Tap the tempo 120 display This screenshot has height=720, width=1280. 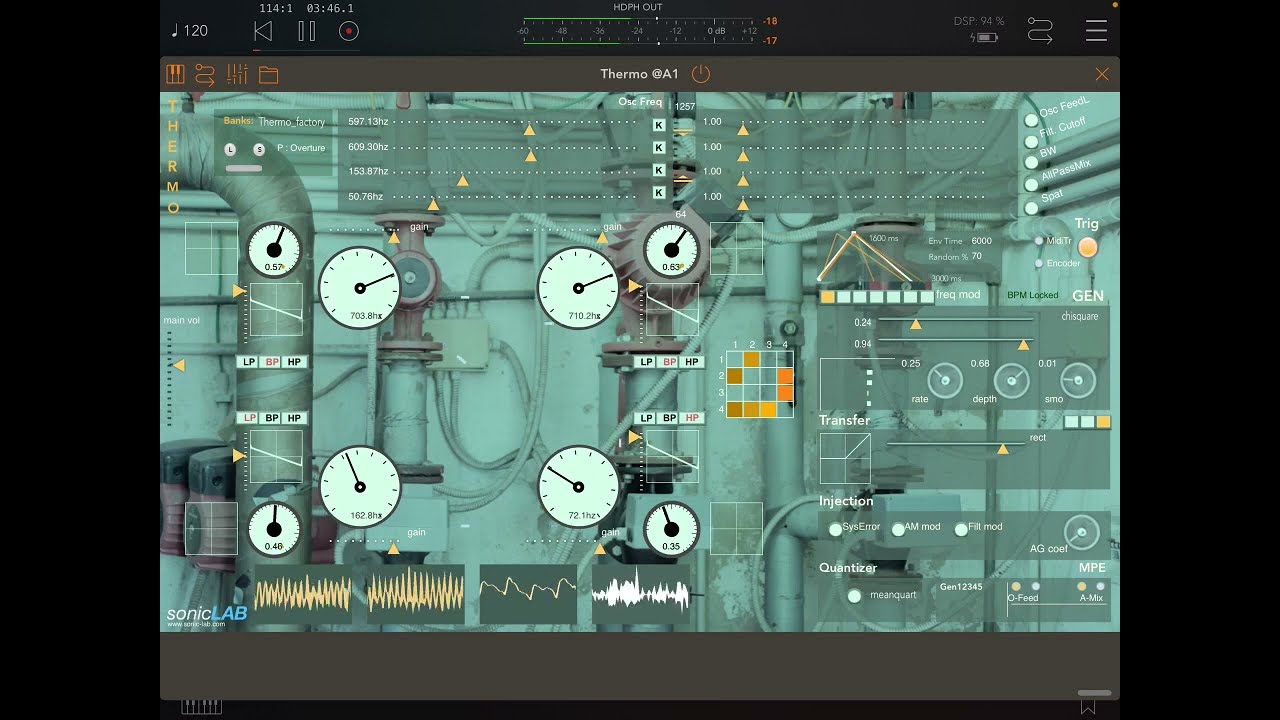(190, 31)
